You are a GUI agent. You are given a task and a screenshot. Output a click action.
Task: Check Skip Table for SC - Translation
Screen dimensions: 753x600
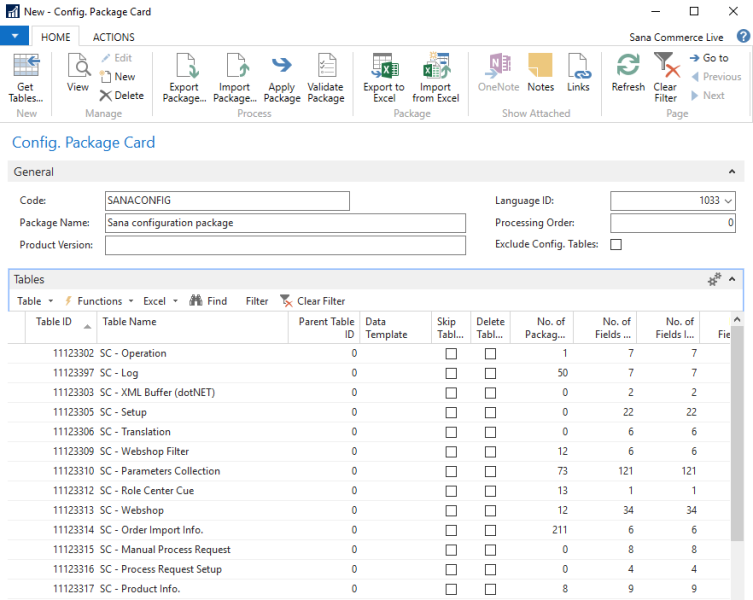451,432
